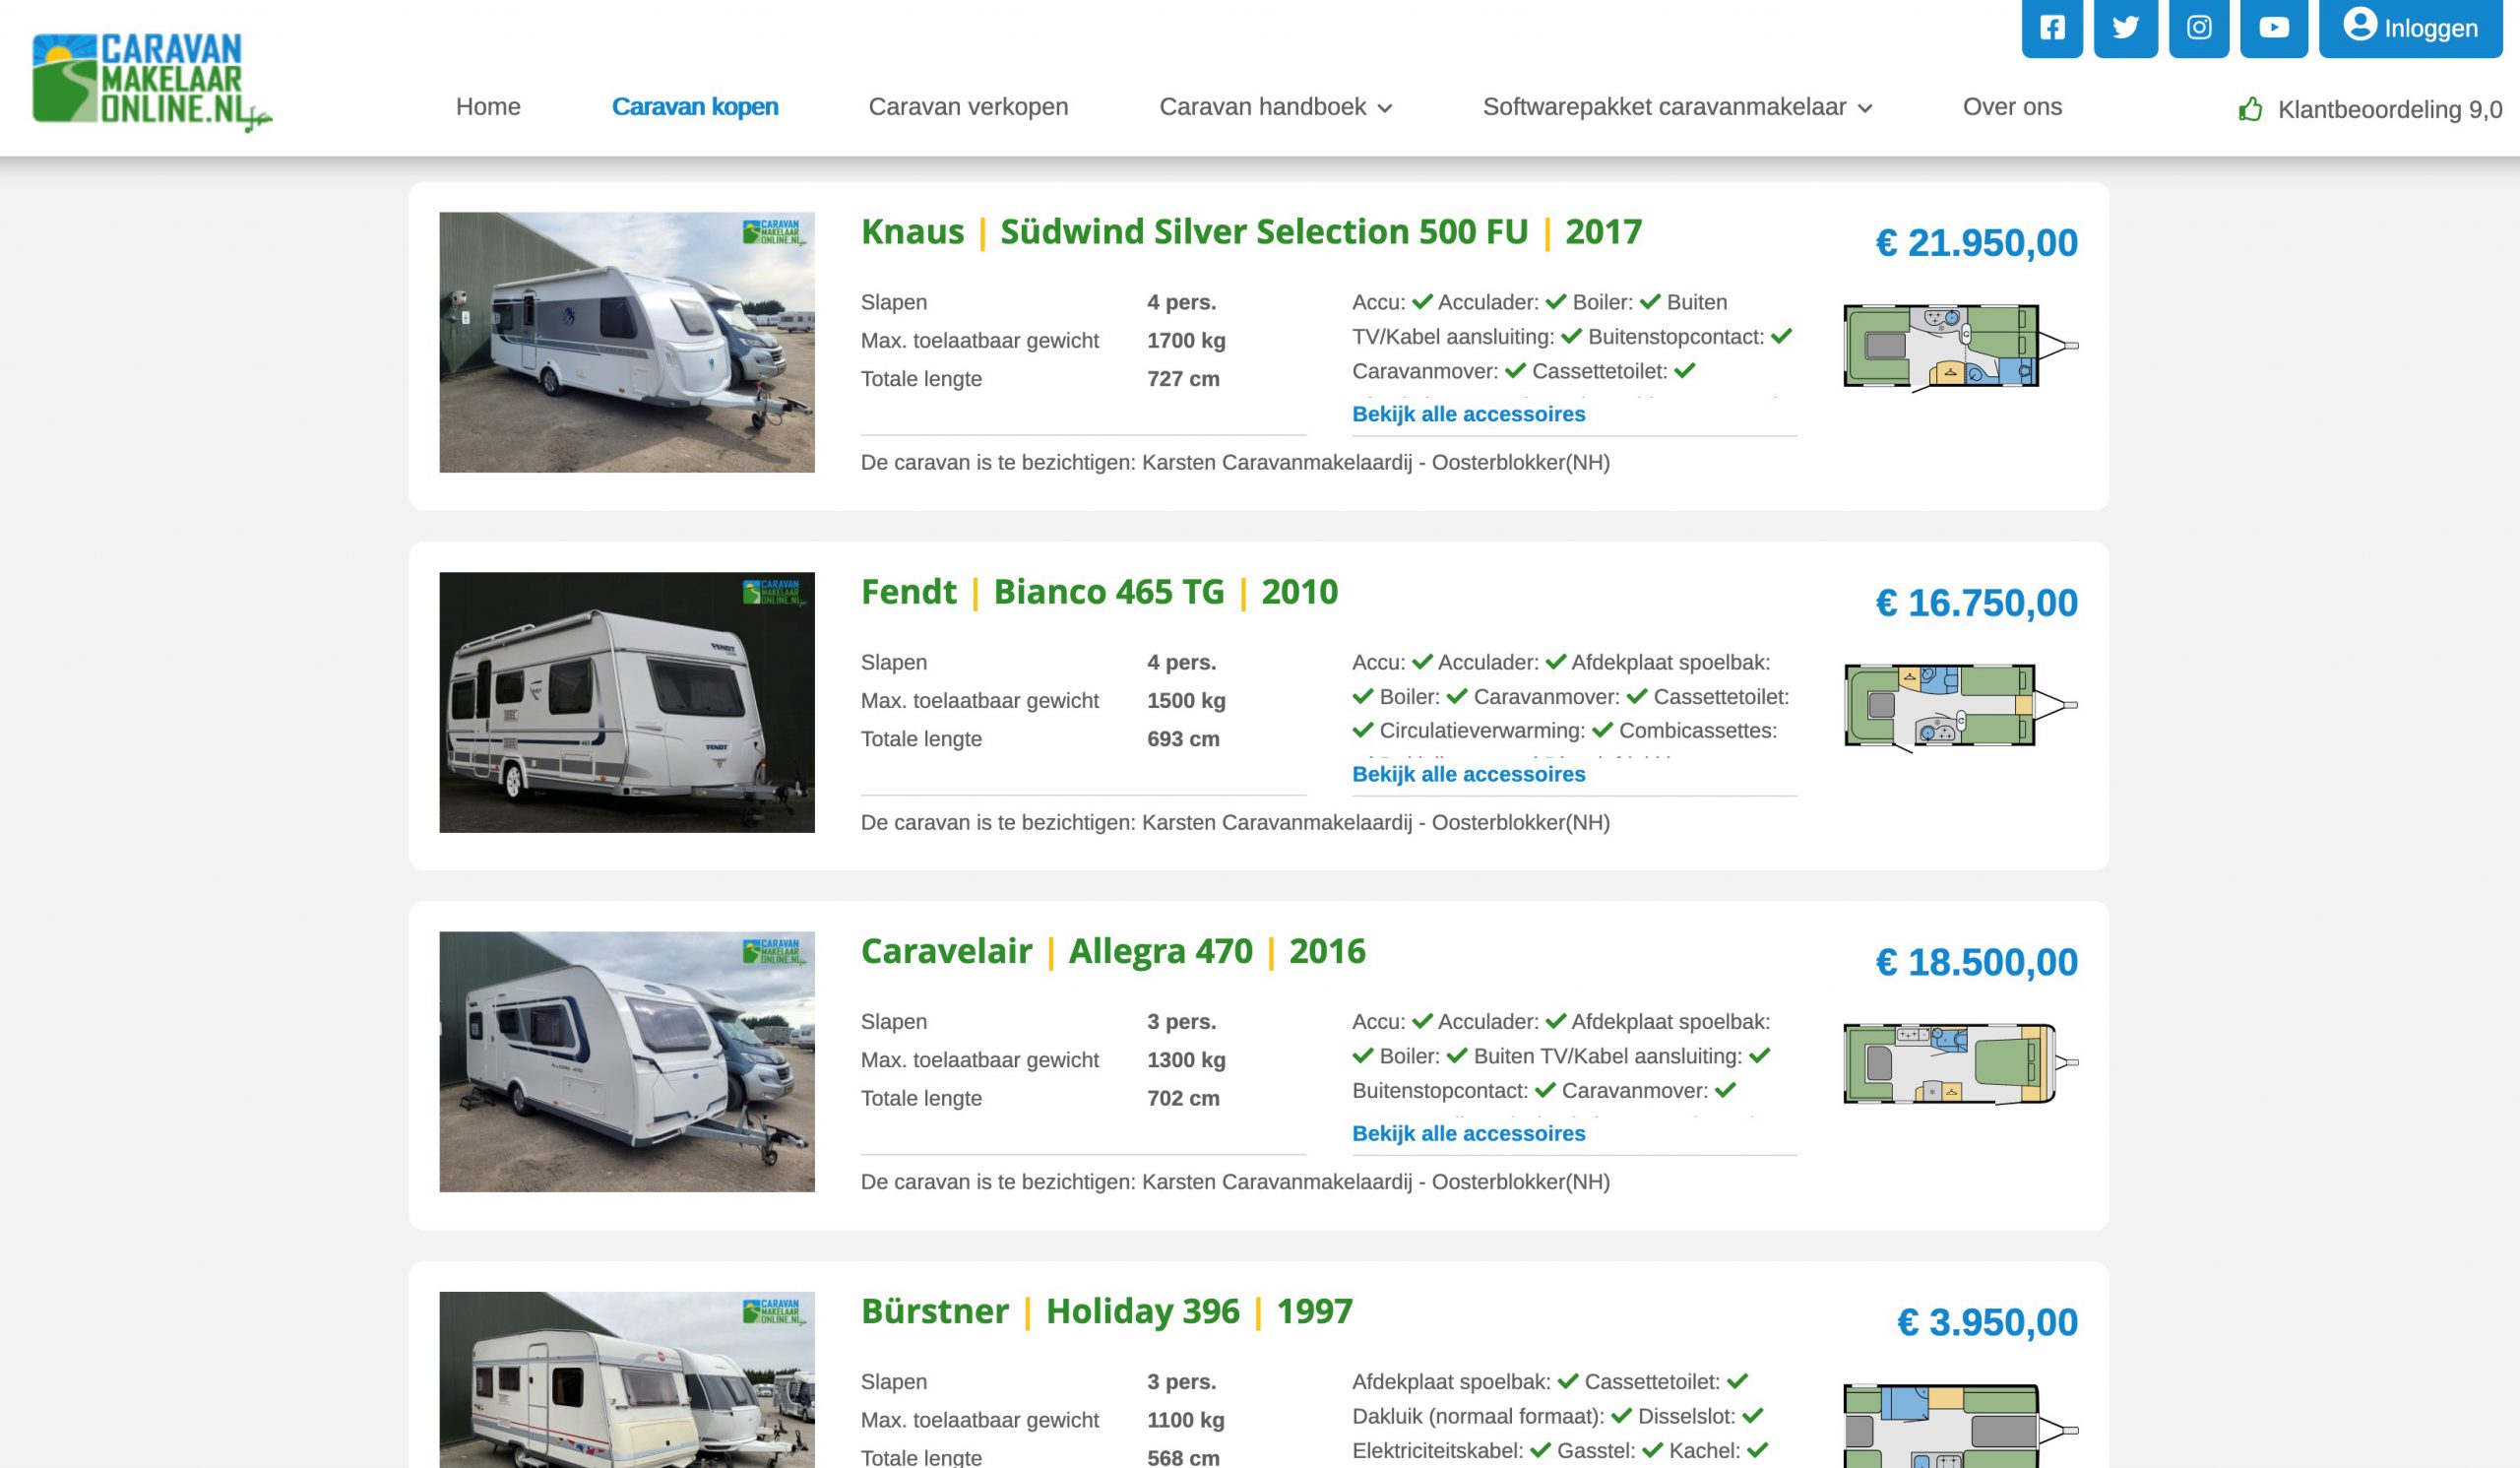Open the Over ons menu item
The width and height of the screenshot is (2520, 1468).
tap(2012, 107)
